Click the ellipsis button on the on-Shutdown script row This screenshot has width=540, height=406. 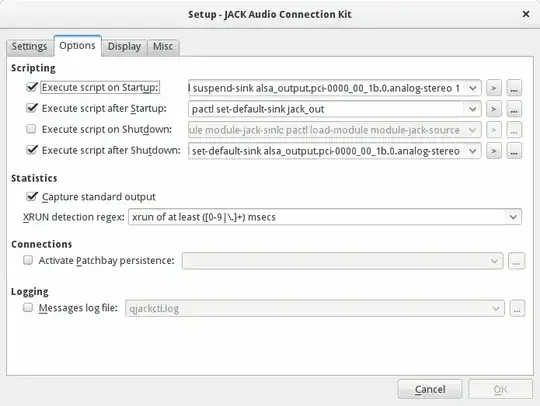point(514,130)
